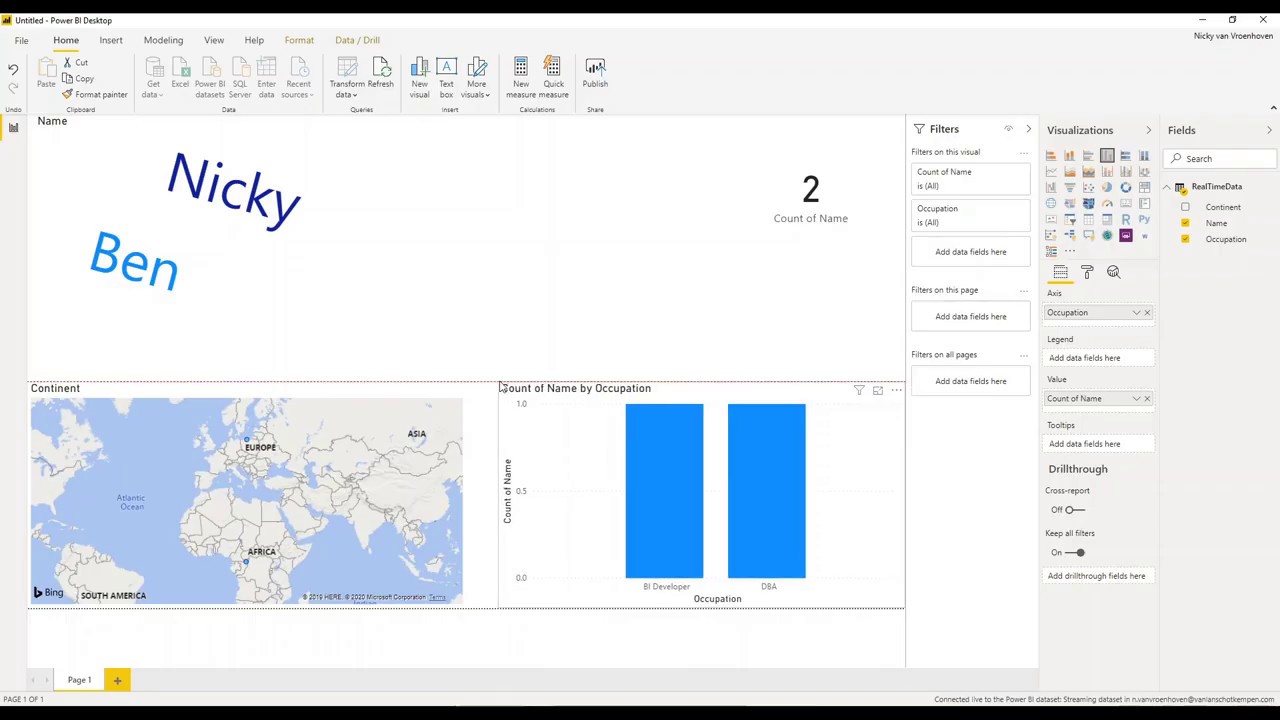The height and width of the screenshot is (720, 1280).
Task: Collapse the ribbon with arrow
Action: (1273, 108)
